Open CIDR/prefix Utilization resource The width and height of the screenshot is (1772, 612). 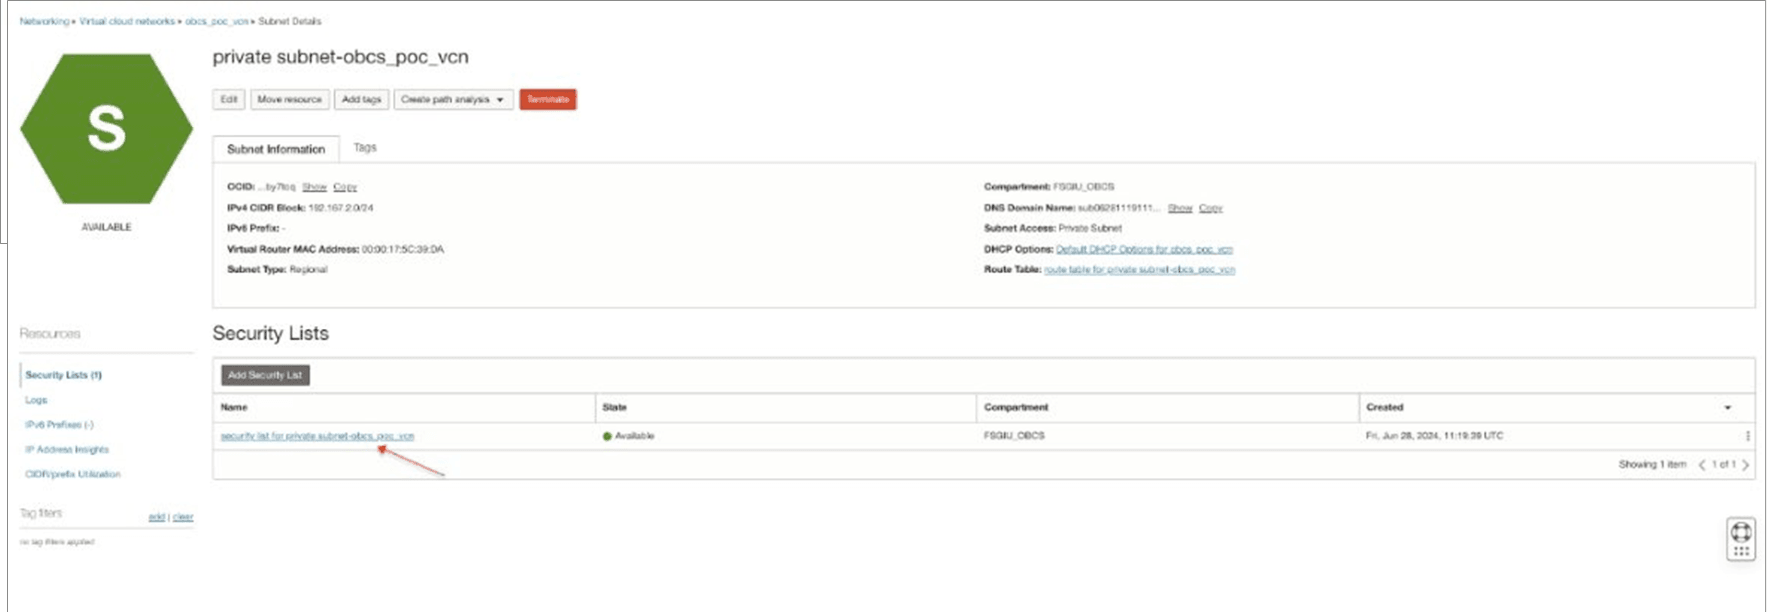[72, 474]
